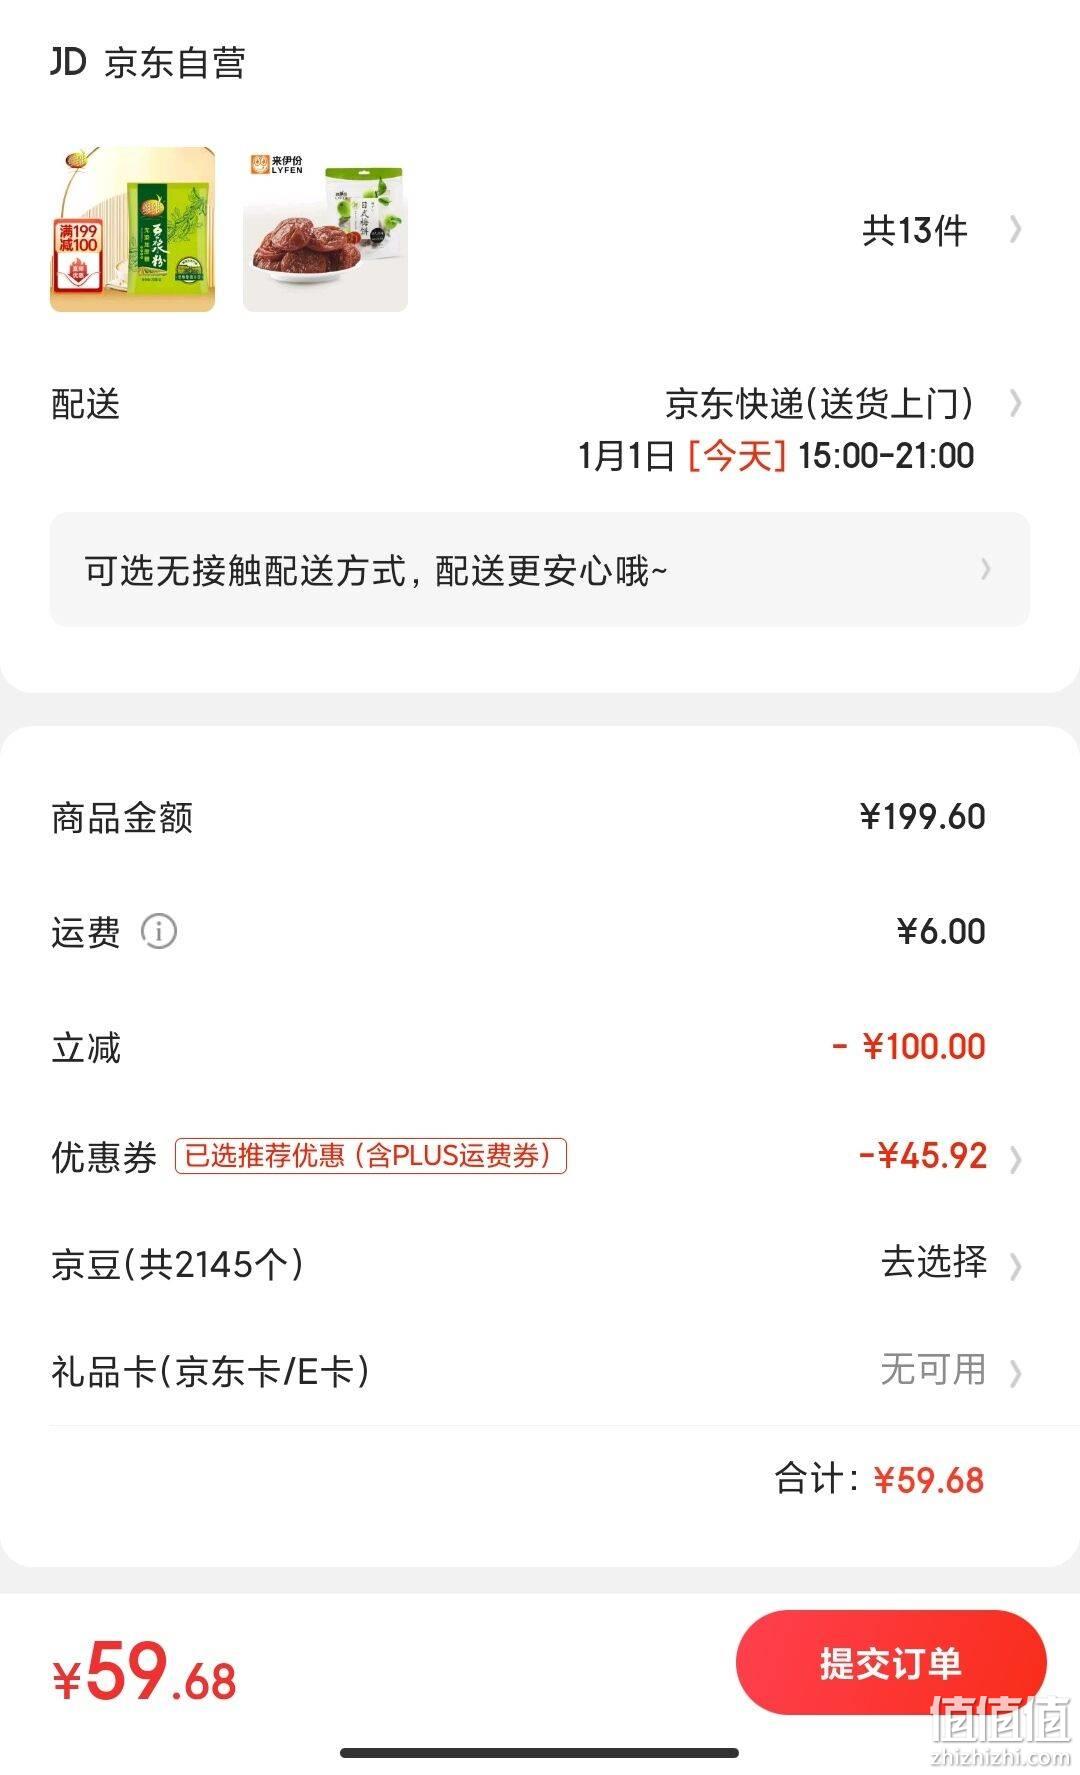Expand the 共13件 item list chevron
Image resolution: width=1080 pixels, height=1775 pixels.
1016,230
